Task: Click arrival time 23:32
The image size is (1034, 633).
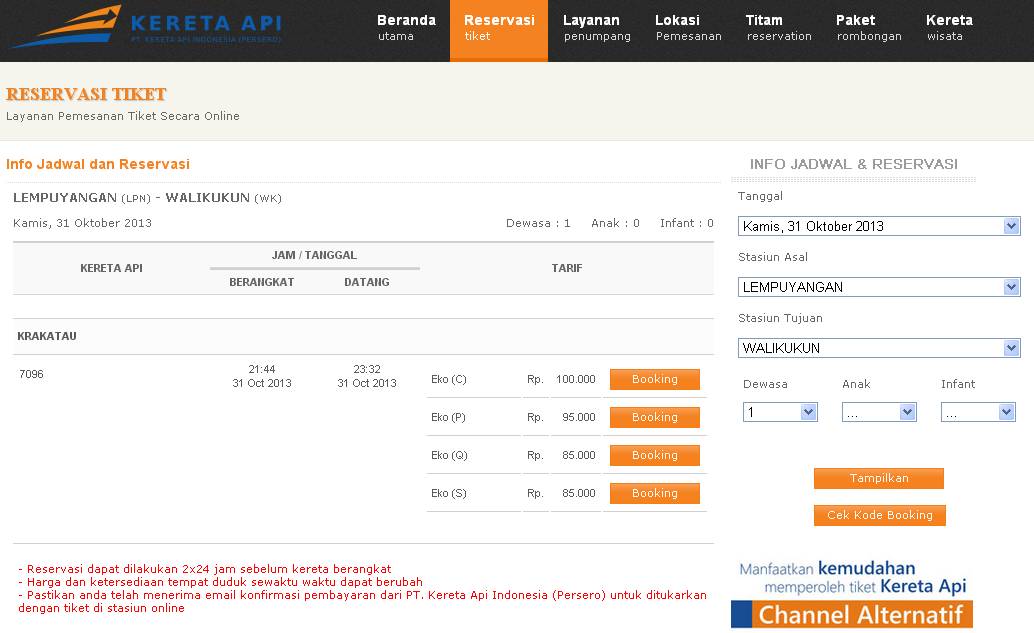Action: click(367, 369)
